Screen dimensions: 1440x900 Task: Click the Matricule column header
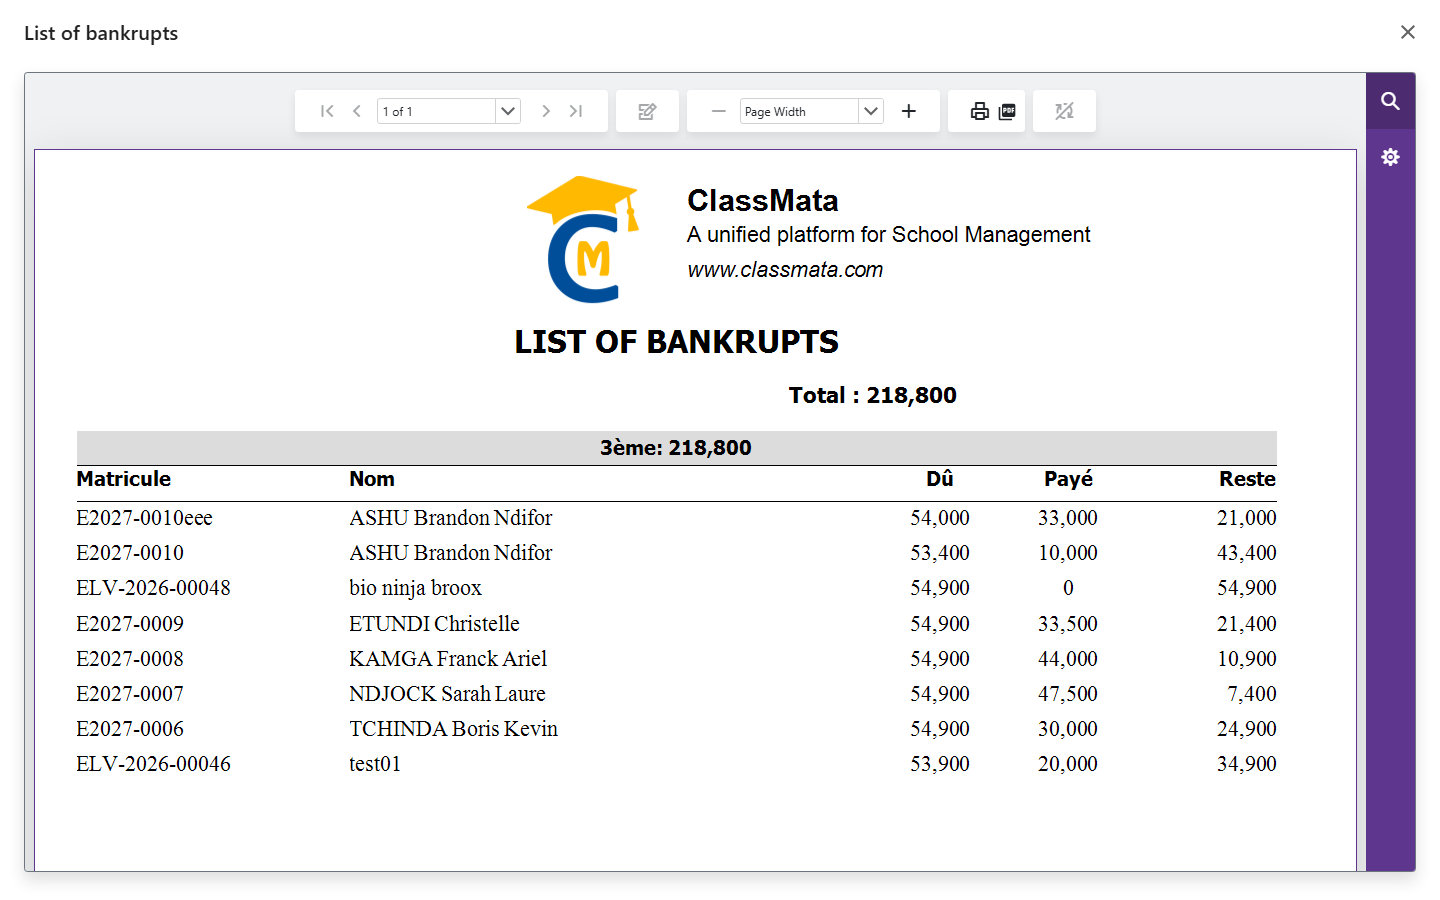pos(124,479)
